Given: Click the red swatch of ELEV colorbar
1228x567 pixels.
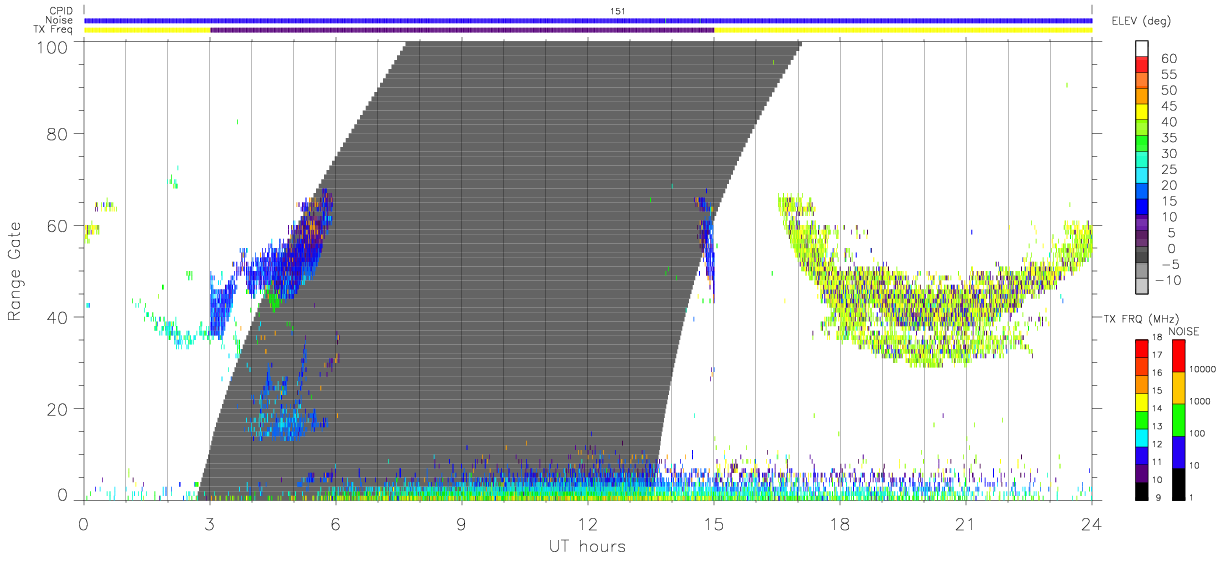Looking at the screenshot, I should point(1143,65).
